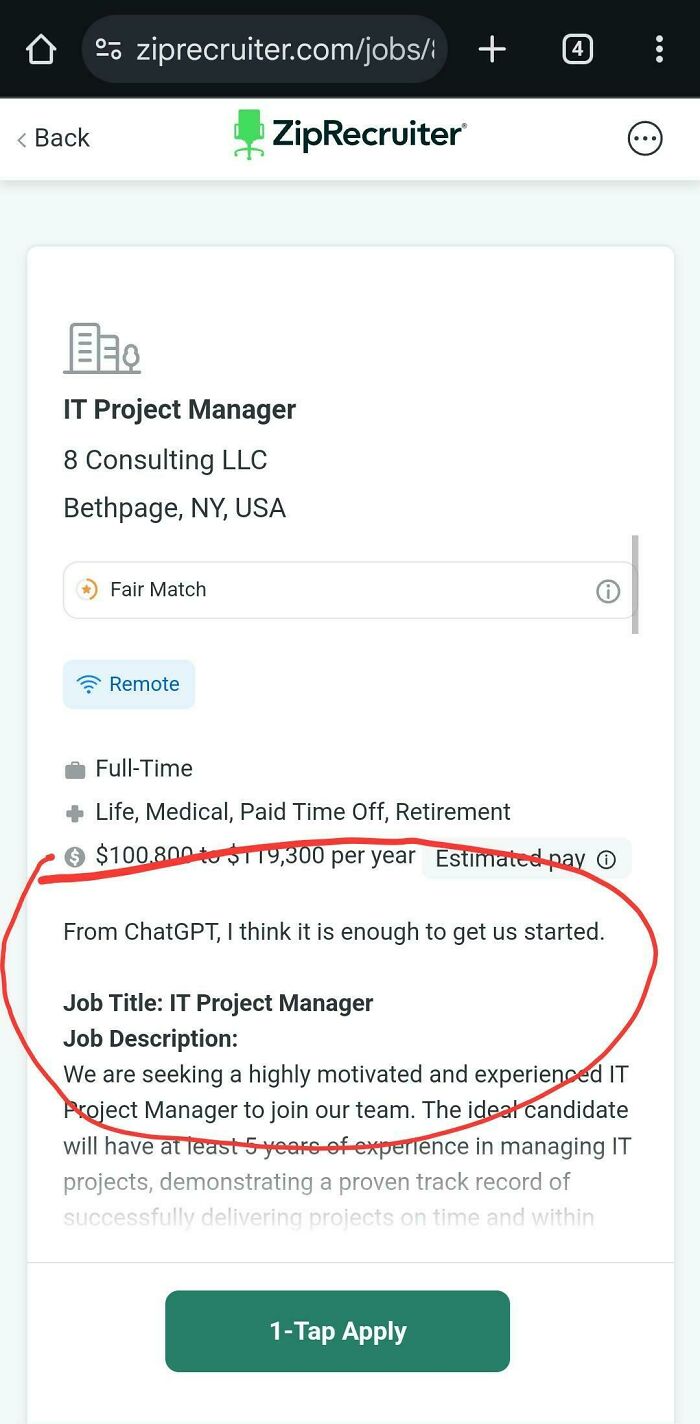Click the briefcase icon next to Full-Time
The image size is (700, 1424).
tap(73, 768)
